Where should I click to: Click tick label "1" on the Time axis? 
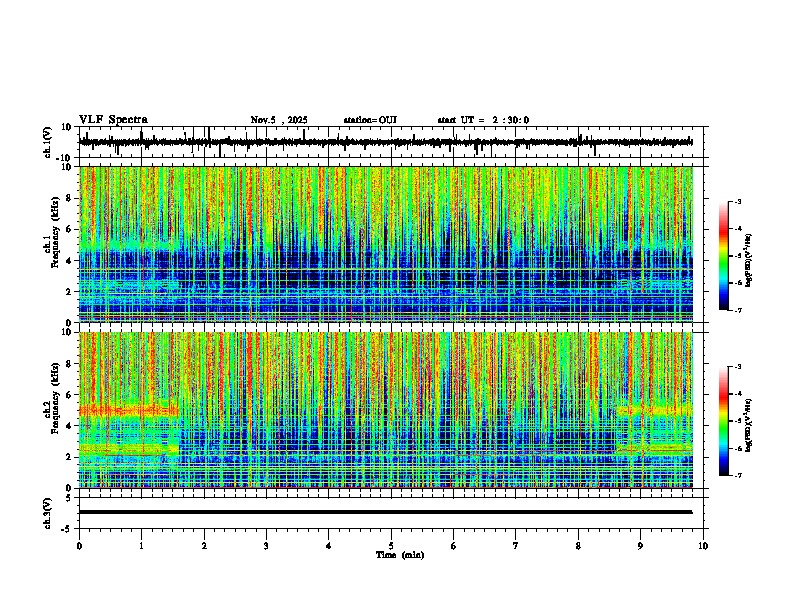[x=141, y=546]
